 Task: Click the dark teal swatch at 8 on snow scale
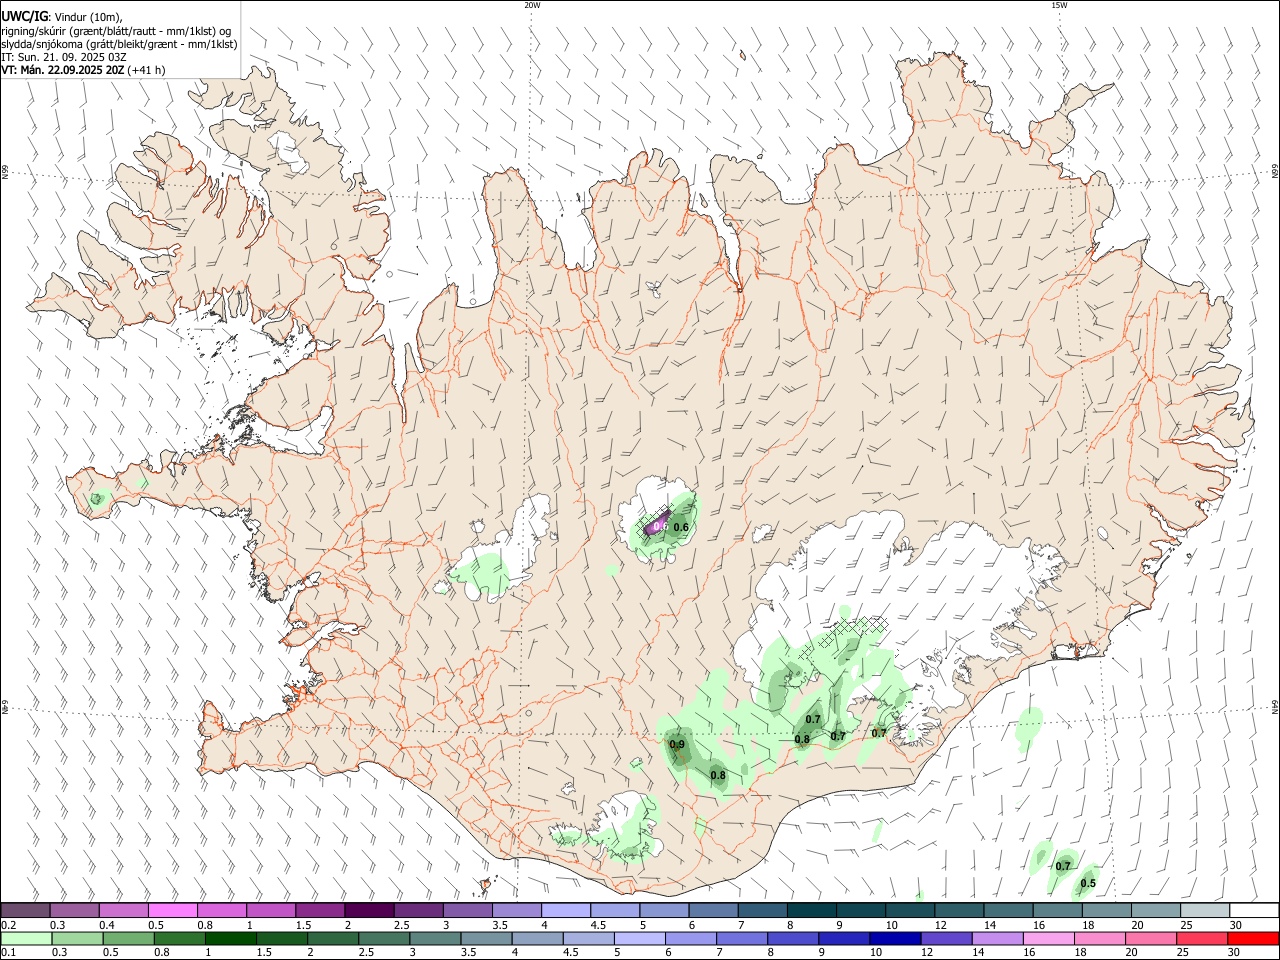[811, 911]
